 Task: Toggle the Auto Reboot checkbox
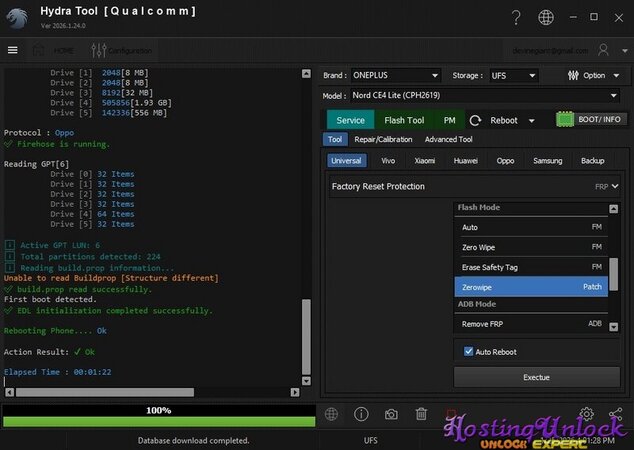(x=468, y=351)
